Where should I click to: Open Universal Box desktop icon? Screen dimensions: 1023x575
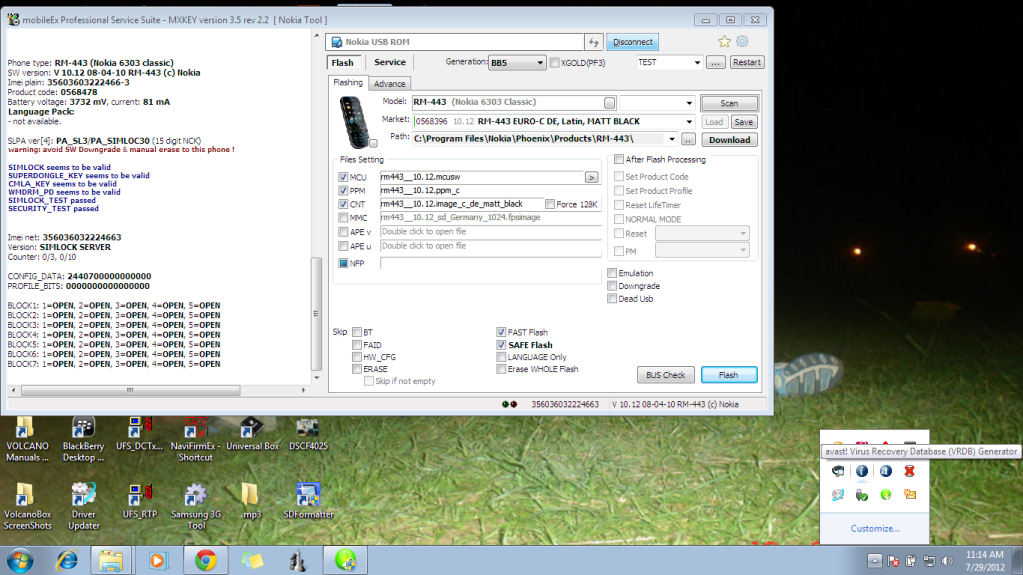252,435
